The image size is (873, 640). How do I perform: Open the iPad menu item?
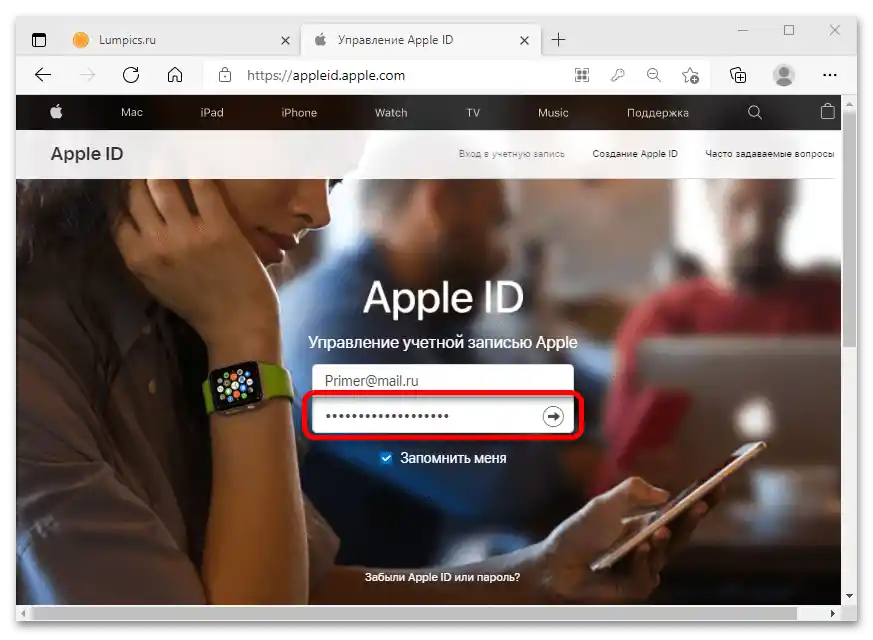pos(212,112)
